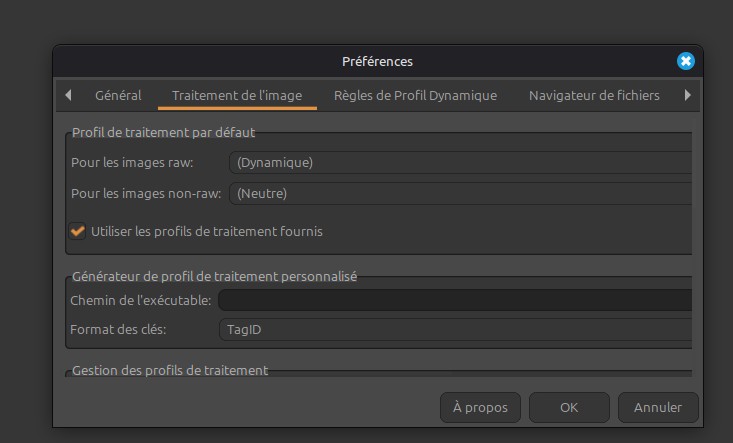This screenshot has height=443, width=733.
Task: Click the Gestion des profils de traitement heading
Action: (169, 370)
